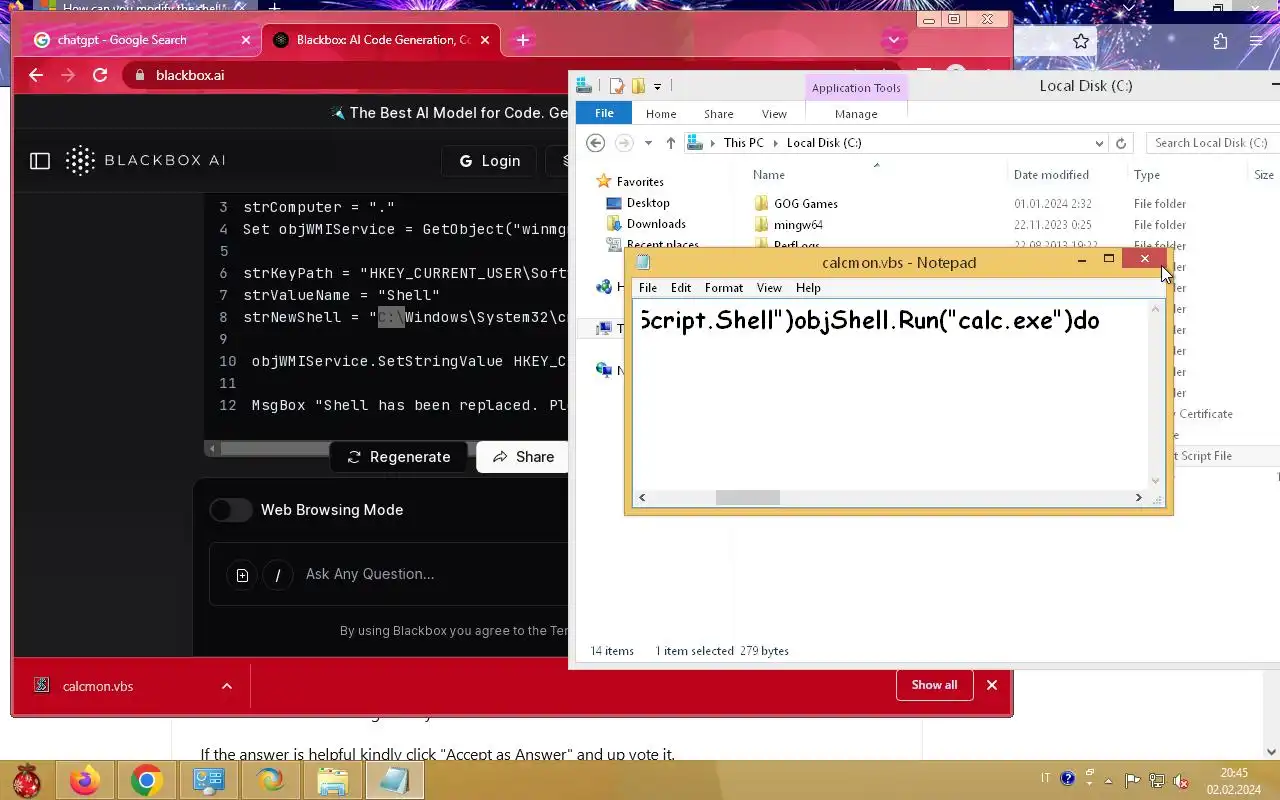Switch to the Blackbox AI Code Generation tab
The width and height of the screenshot is (1280, 800).
coord(380,40)
